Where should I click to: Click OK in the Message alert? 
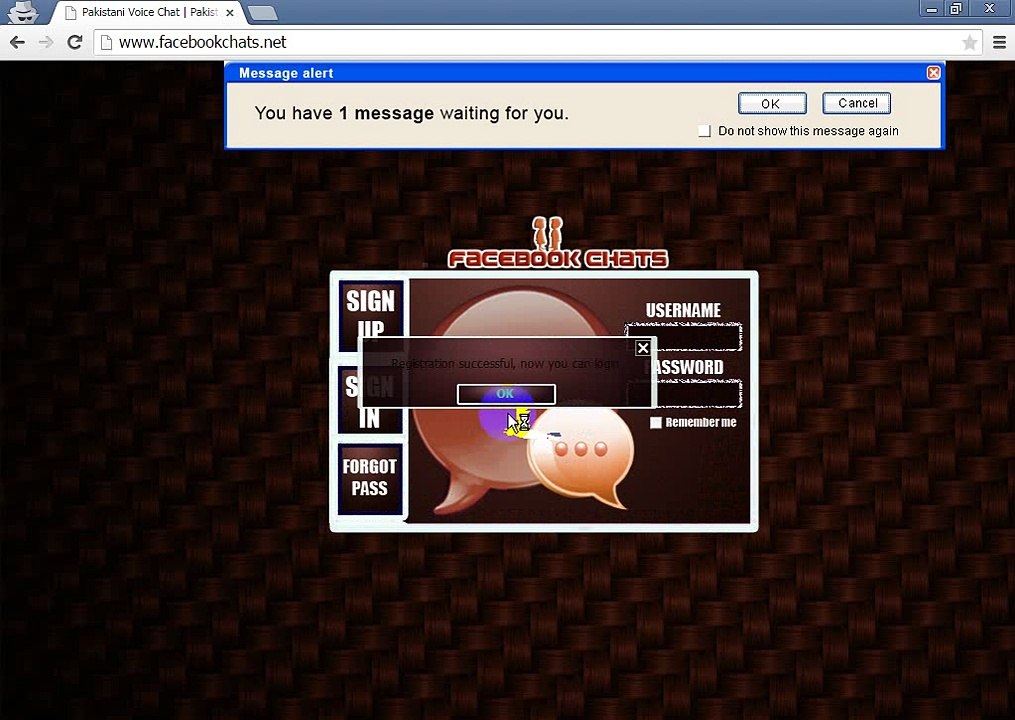(772, 104)
